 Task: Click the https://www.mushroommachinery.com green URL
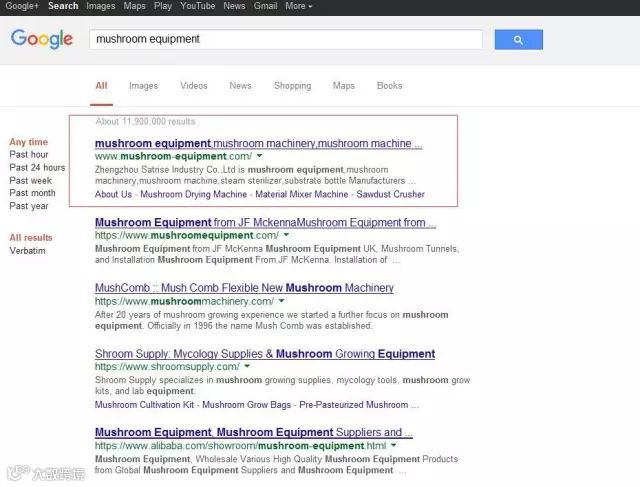(184, 301)
